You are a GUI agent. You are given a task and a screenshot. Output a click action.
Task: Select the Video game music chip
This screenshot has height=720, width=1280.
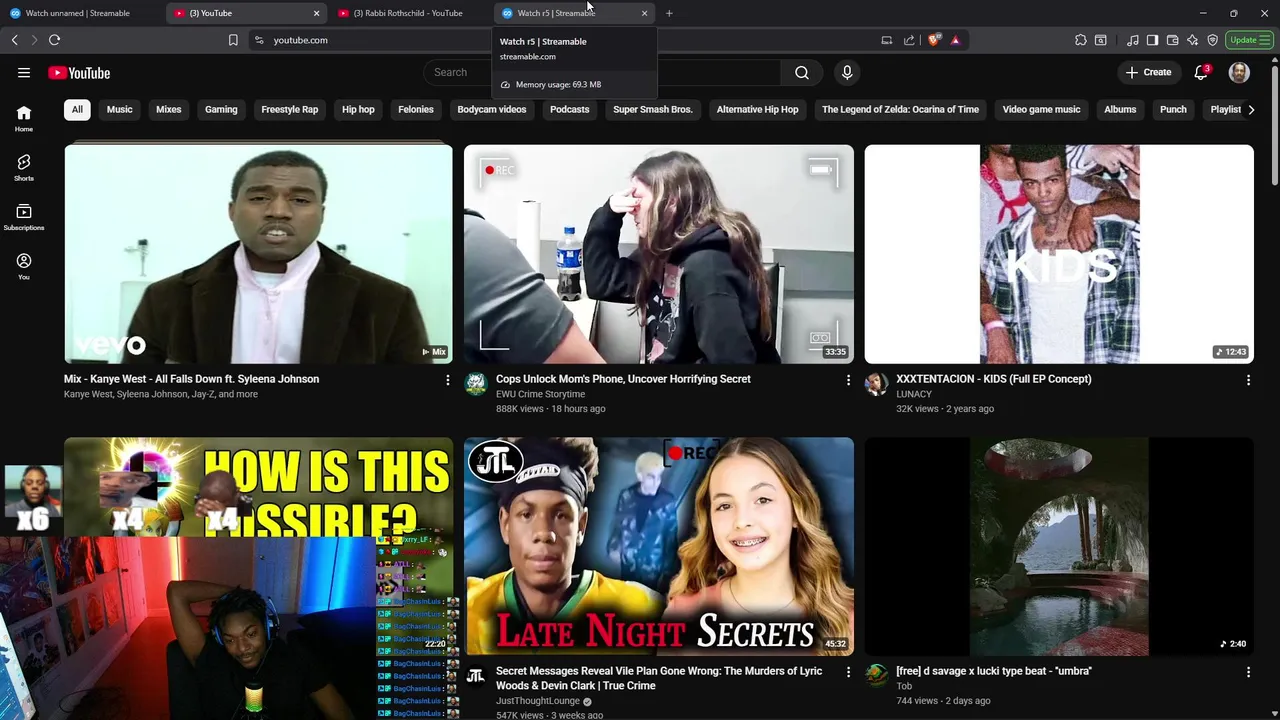(x=1041, y=109)
